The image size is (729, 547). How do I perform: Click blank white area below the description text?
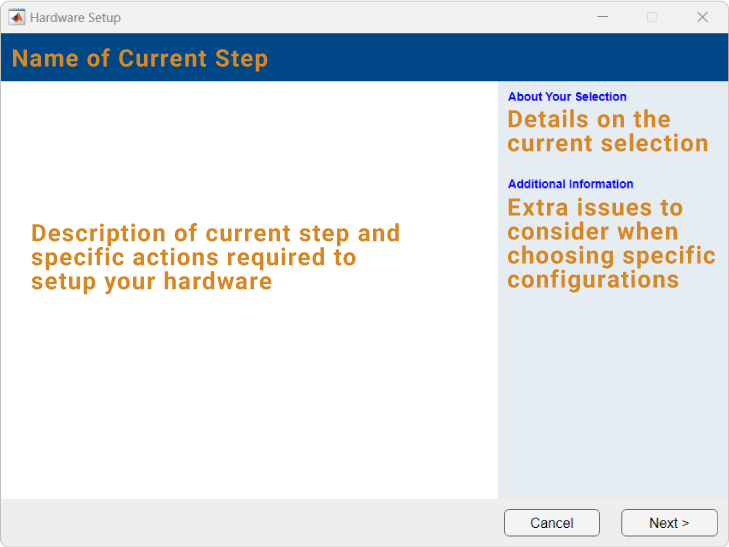tap(250, 400)
